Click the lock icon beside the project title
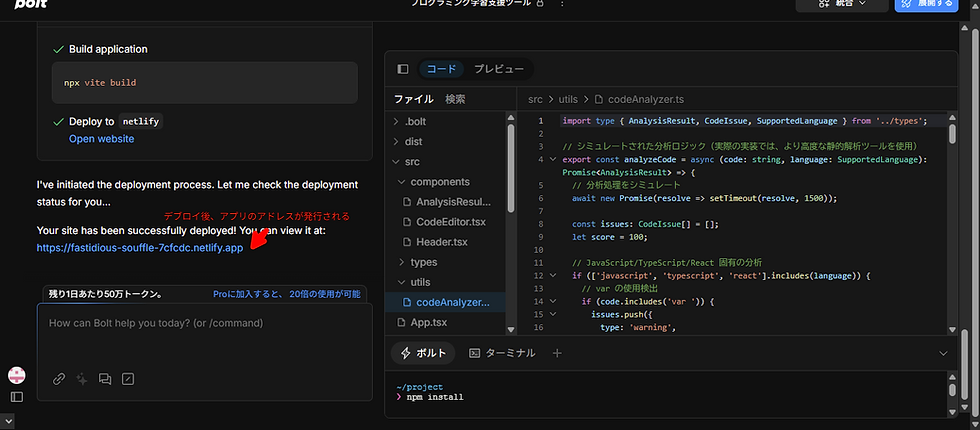This screenshot has width=980, height=430. click(x=540, y=3)
